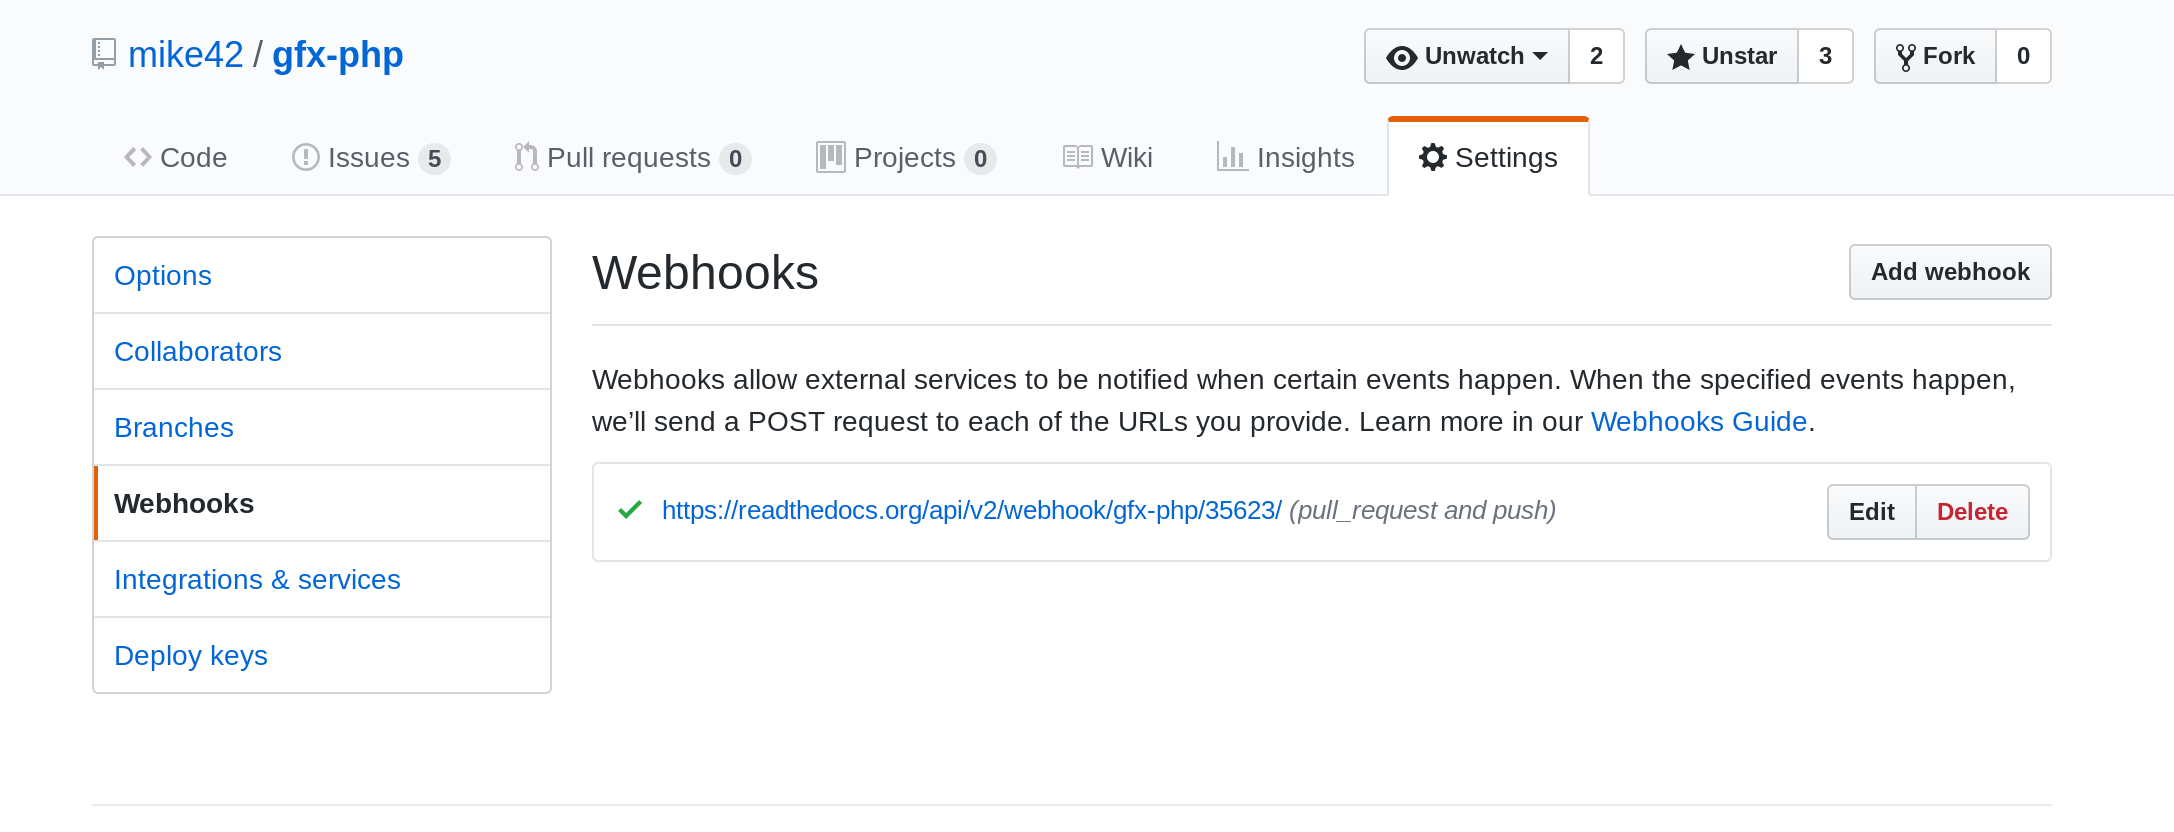Fork the gfx-php repository
Screen dimensions: 2174x832
[x=1935, y=56]
